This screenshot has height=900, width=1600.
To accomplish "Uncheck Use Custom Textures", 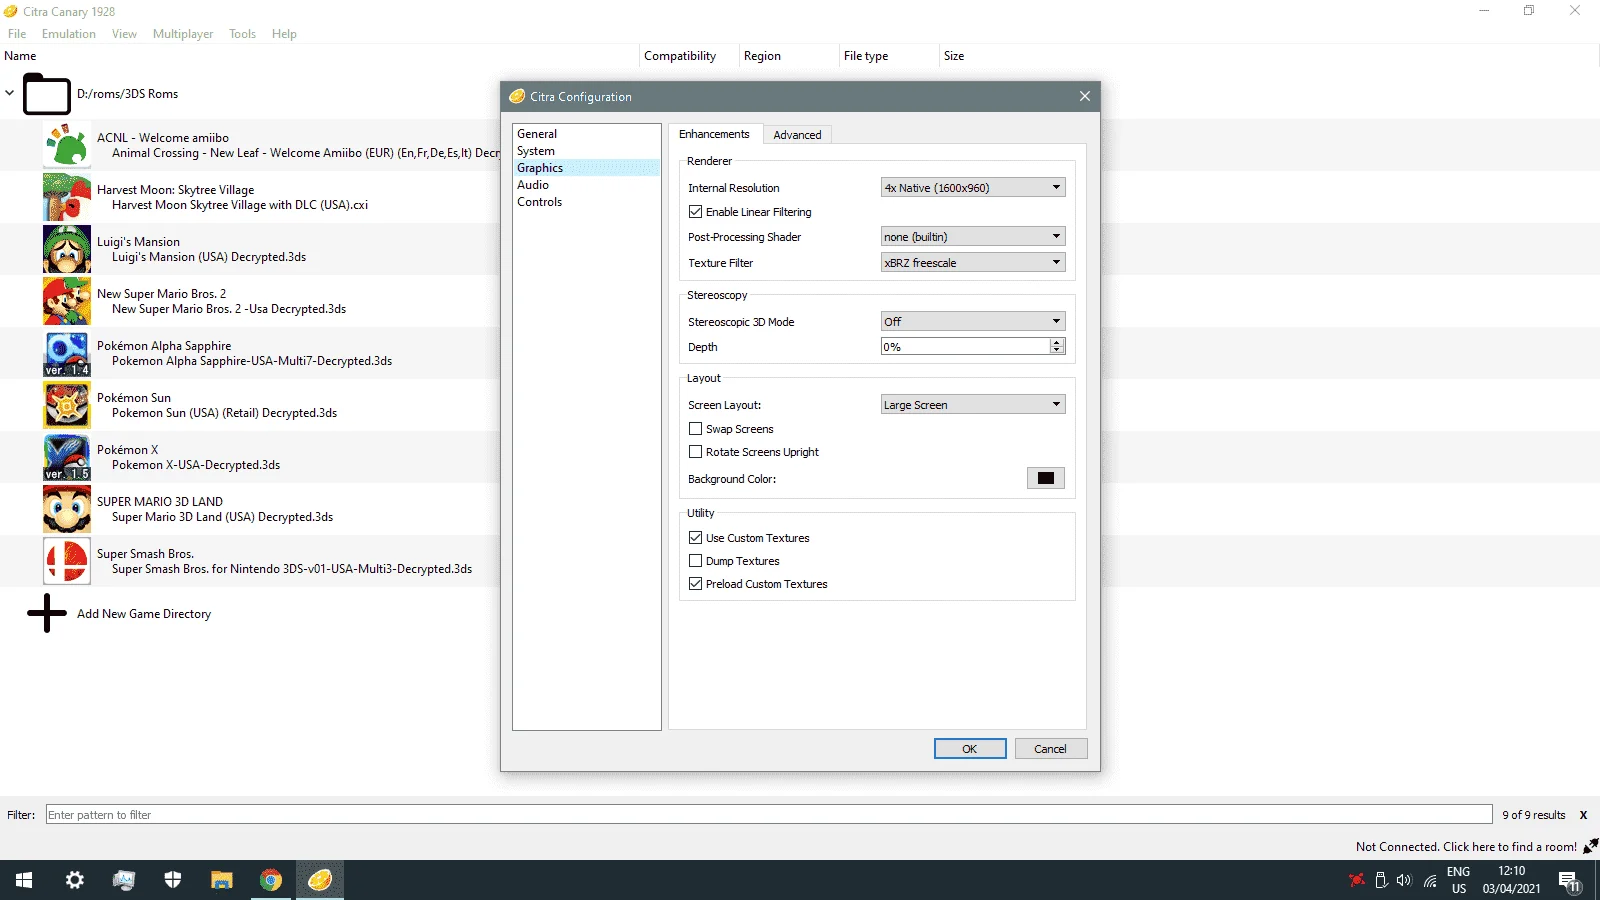I will pyautogui.click(x=695, y=537).
